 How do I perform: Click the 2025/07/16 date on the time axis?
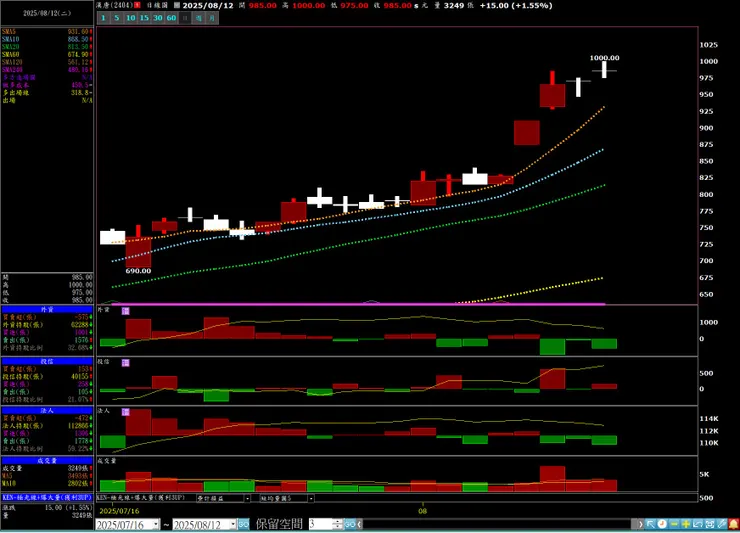(119, 511)
